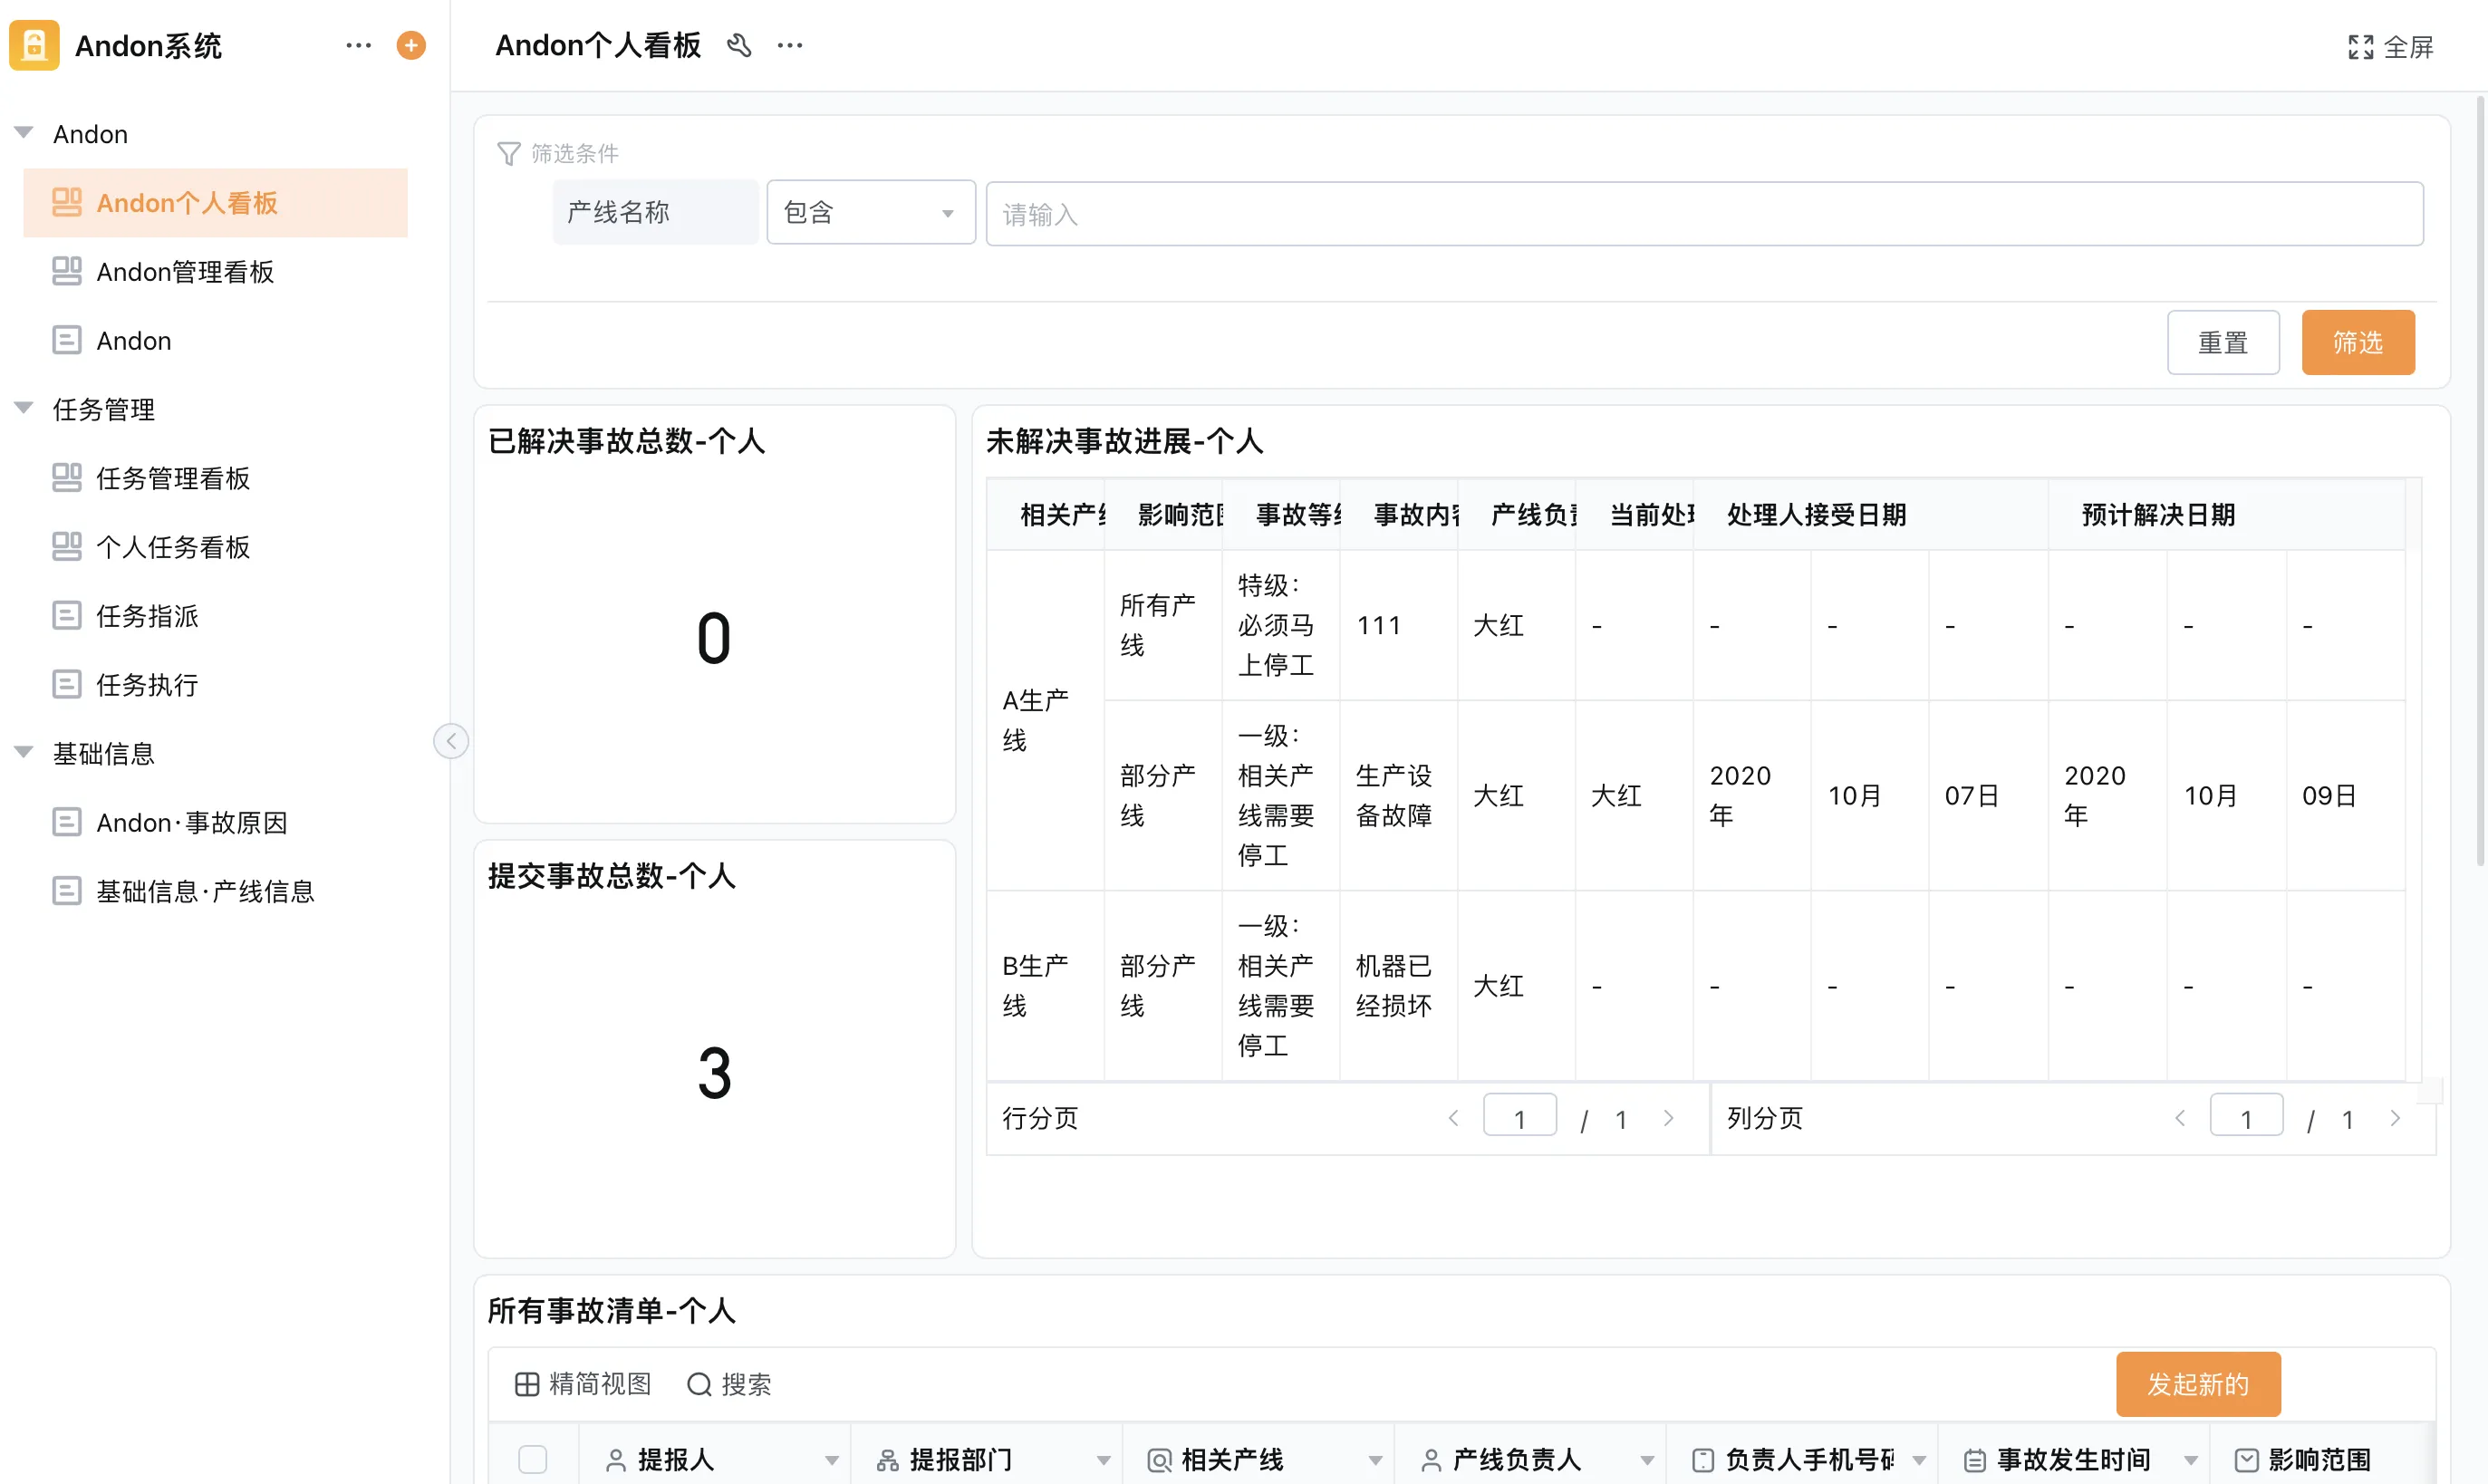This screenshot has width=2488, height=1484.
Task: Open more options next to Andon系统
Action: point(358,45)
